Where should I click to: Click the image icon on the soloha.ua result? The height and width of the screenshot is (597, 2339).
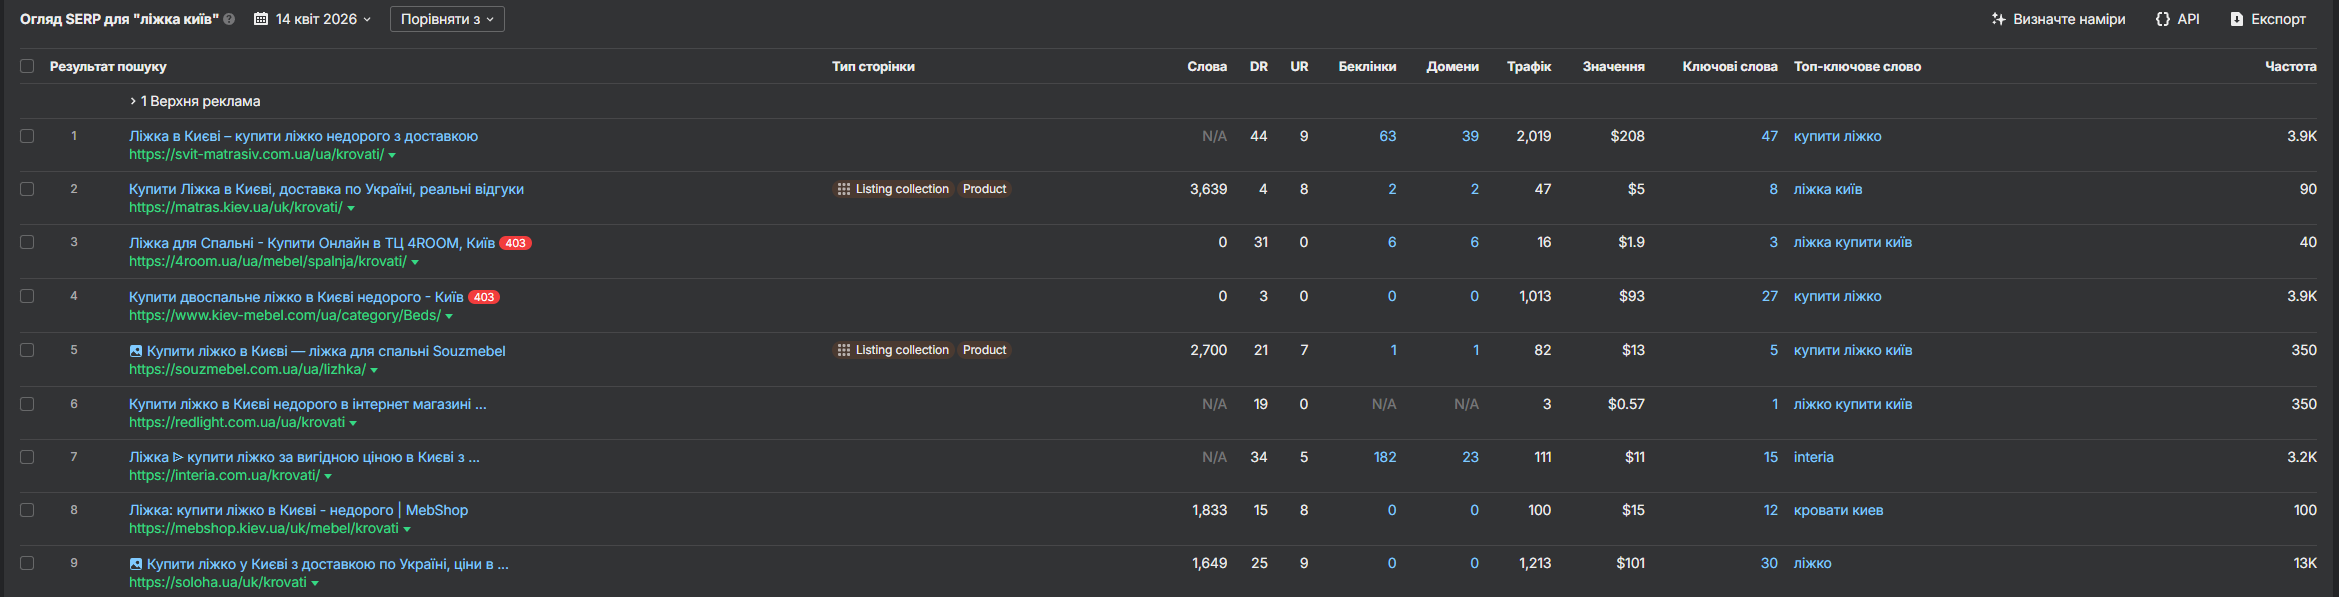point(136,564)
